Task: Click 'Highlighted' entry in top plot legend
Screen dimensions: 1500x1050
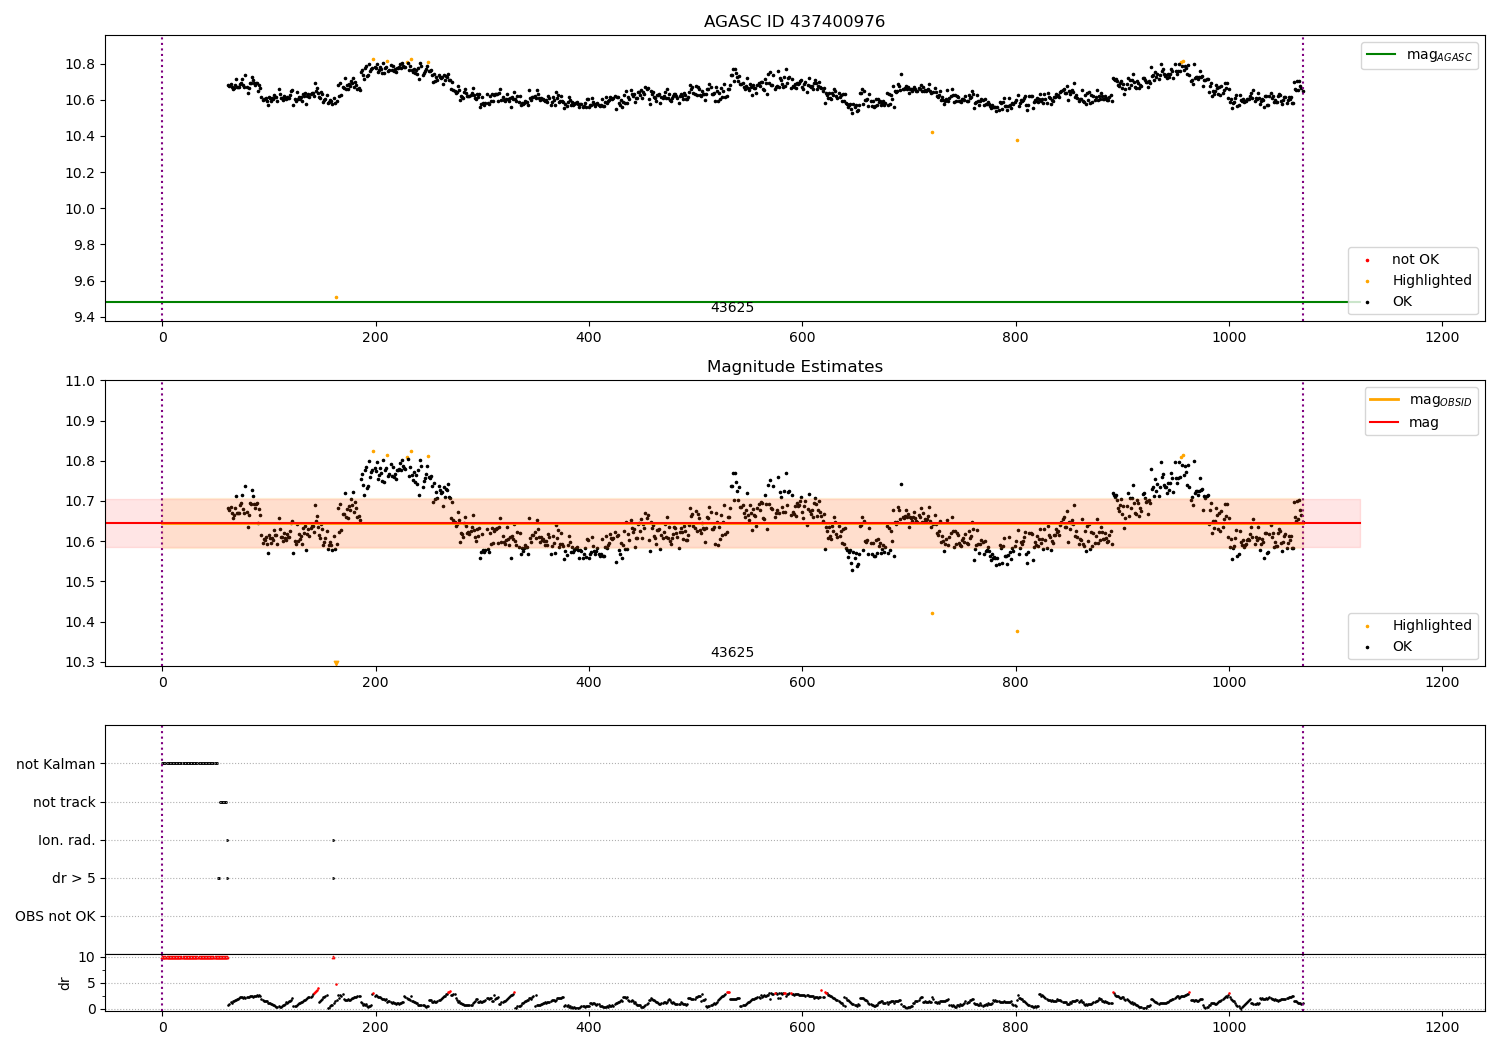Action: tap(1432, 281)
